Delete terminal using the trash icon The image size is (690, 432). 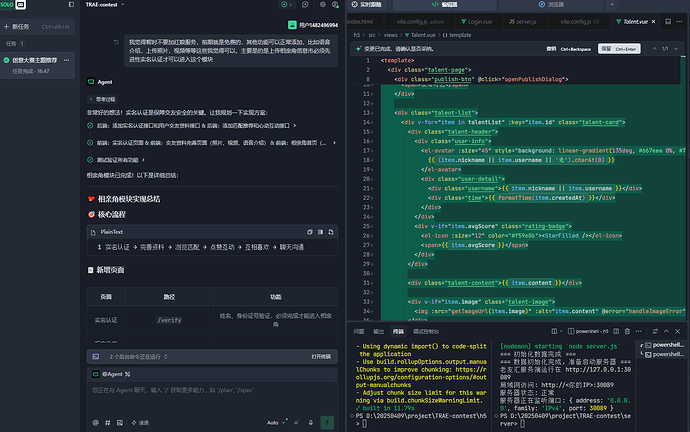click(628, 331)
